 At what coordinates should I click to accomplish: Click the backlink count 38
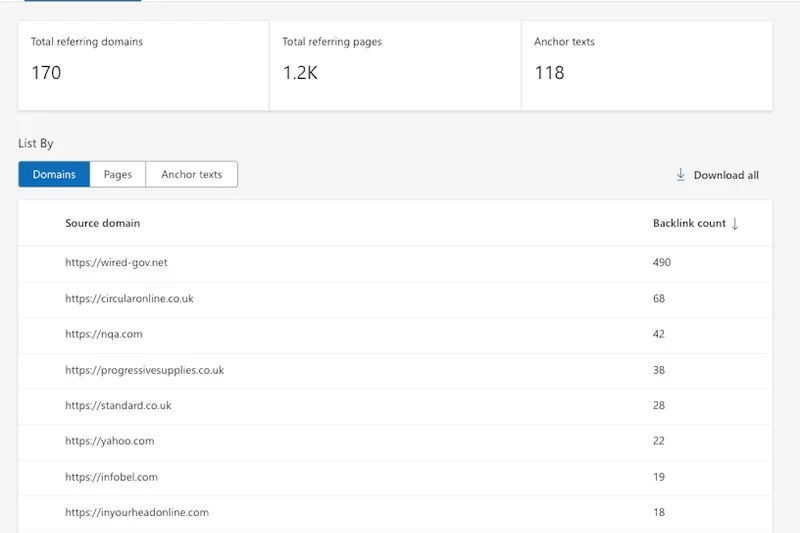(659, 370)
